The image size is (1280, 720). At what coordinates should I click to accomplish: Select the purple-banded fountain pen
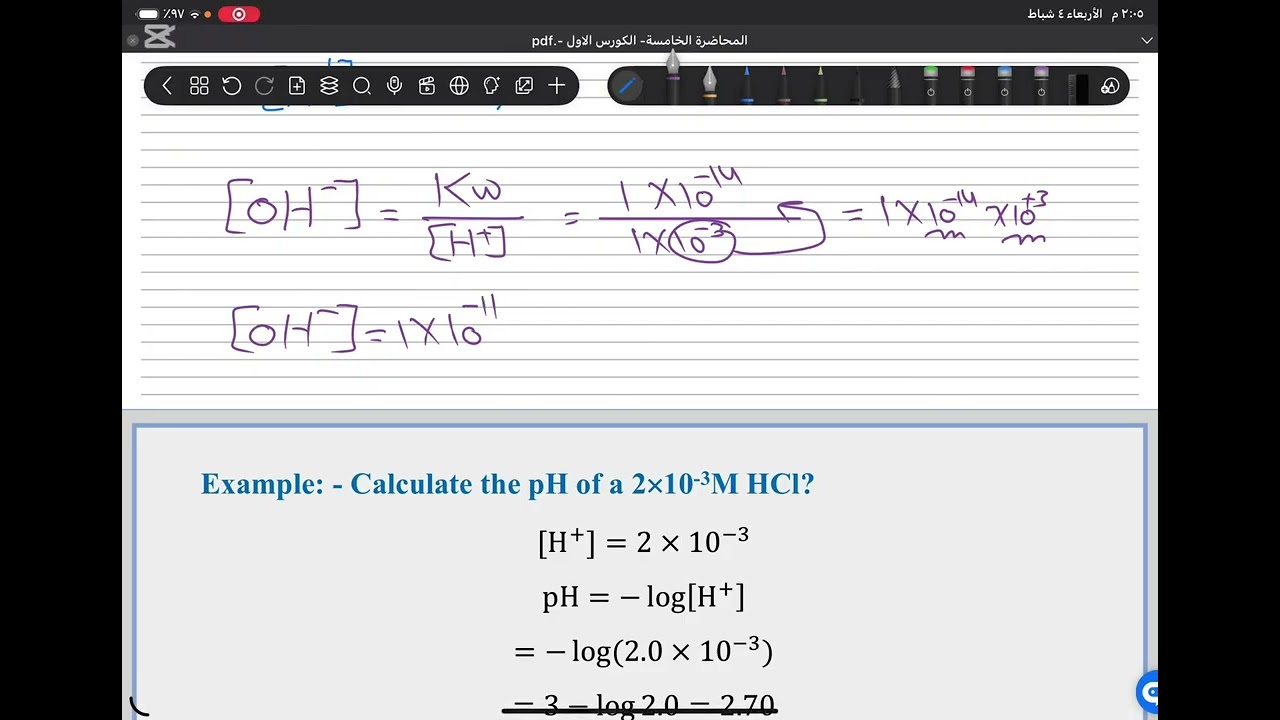(673, 78)
